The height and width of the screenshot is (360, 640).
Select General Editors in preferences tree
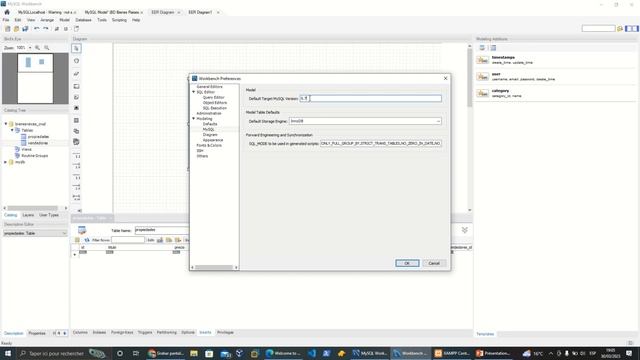(x=209, y=87)
